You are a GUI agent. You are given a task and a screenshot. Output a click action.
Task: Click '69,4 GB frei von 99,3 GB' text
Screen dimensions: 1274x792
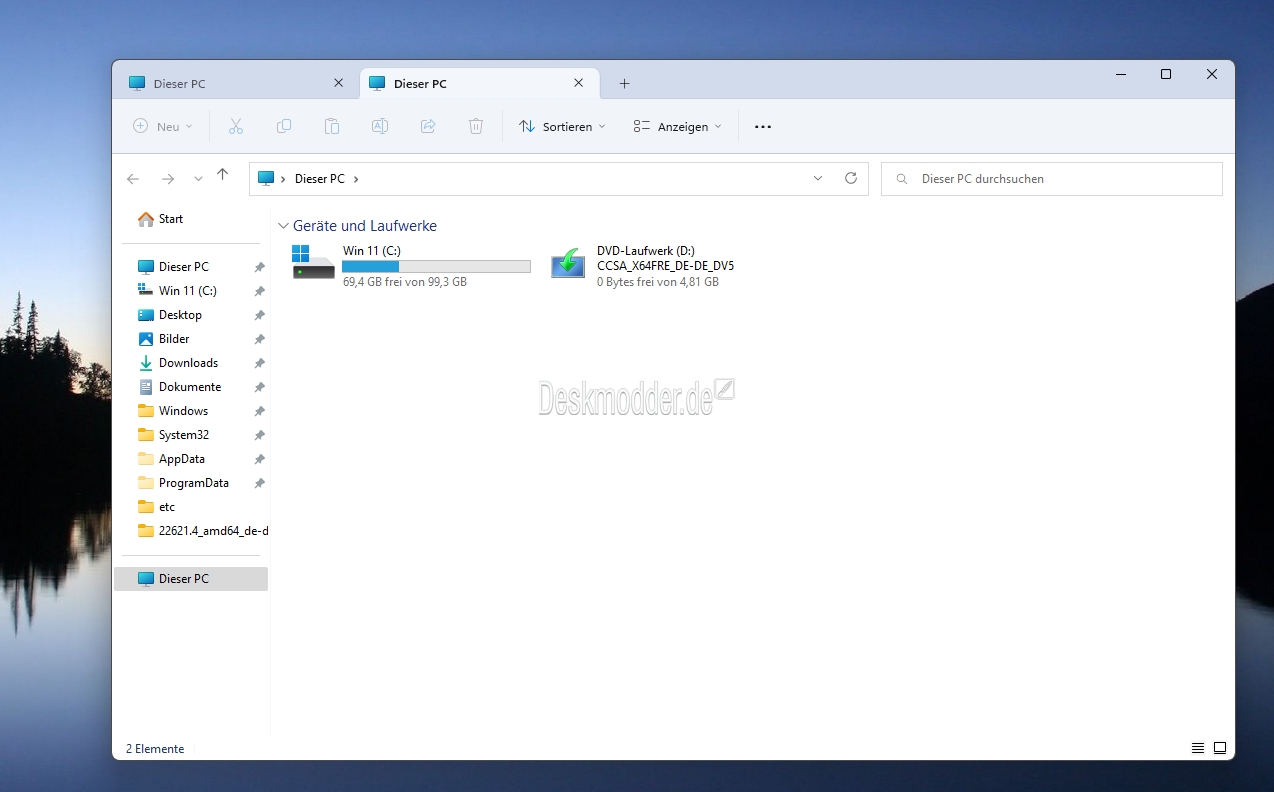pos(405,282)
